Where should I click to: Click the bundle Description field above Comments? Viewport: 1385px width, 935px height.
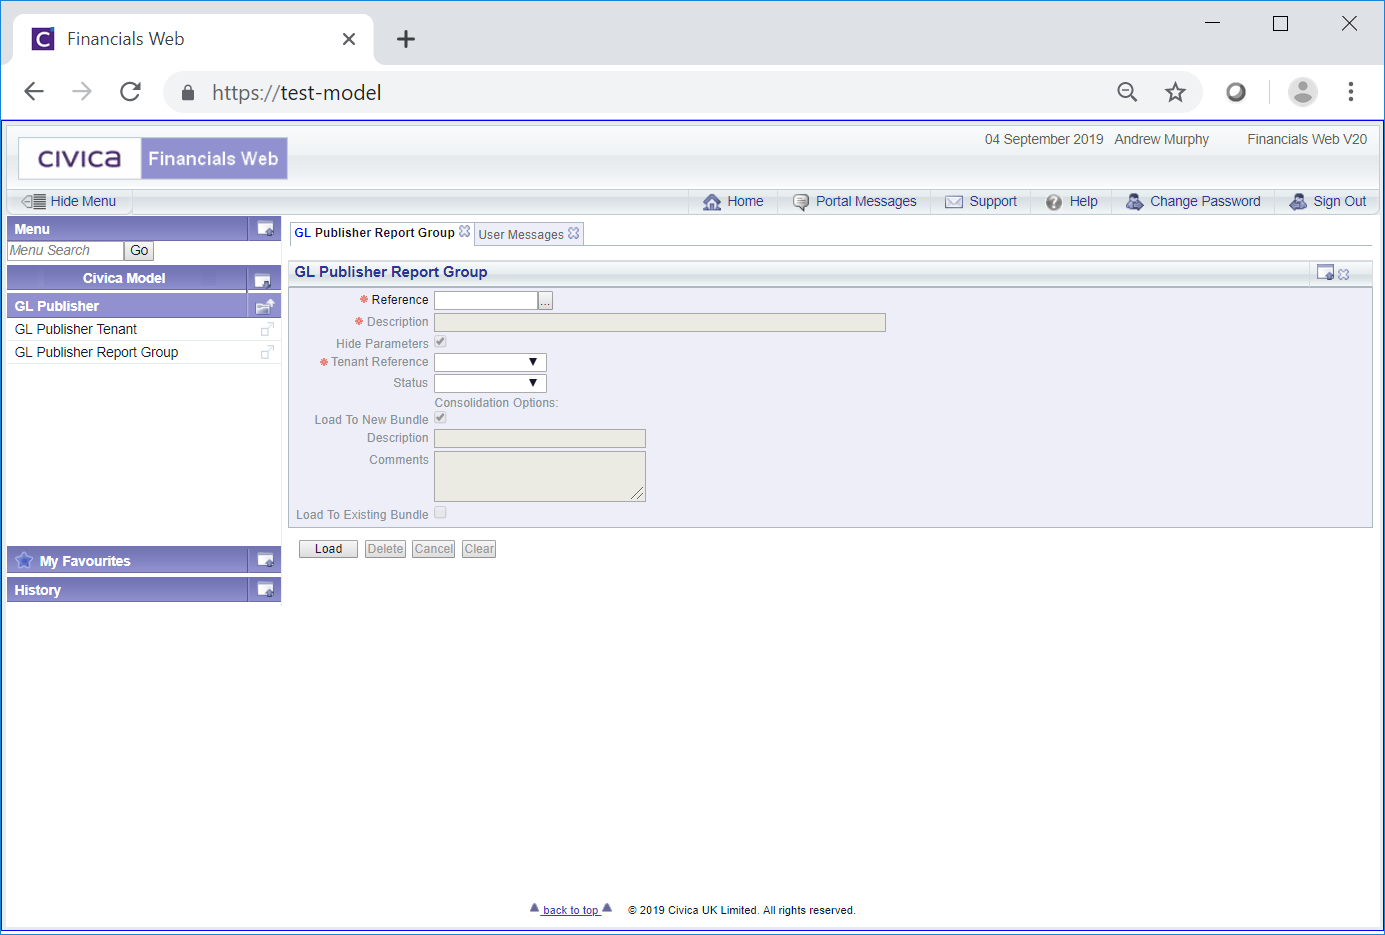[540, 438]
